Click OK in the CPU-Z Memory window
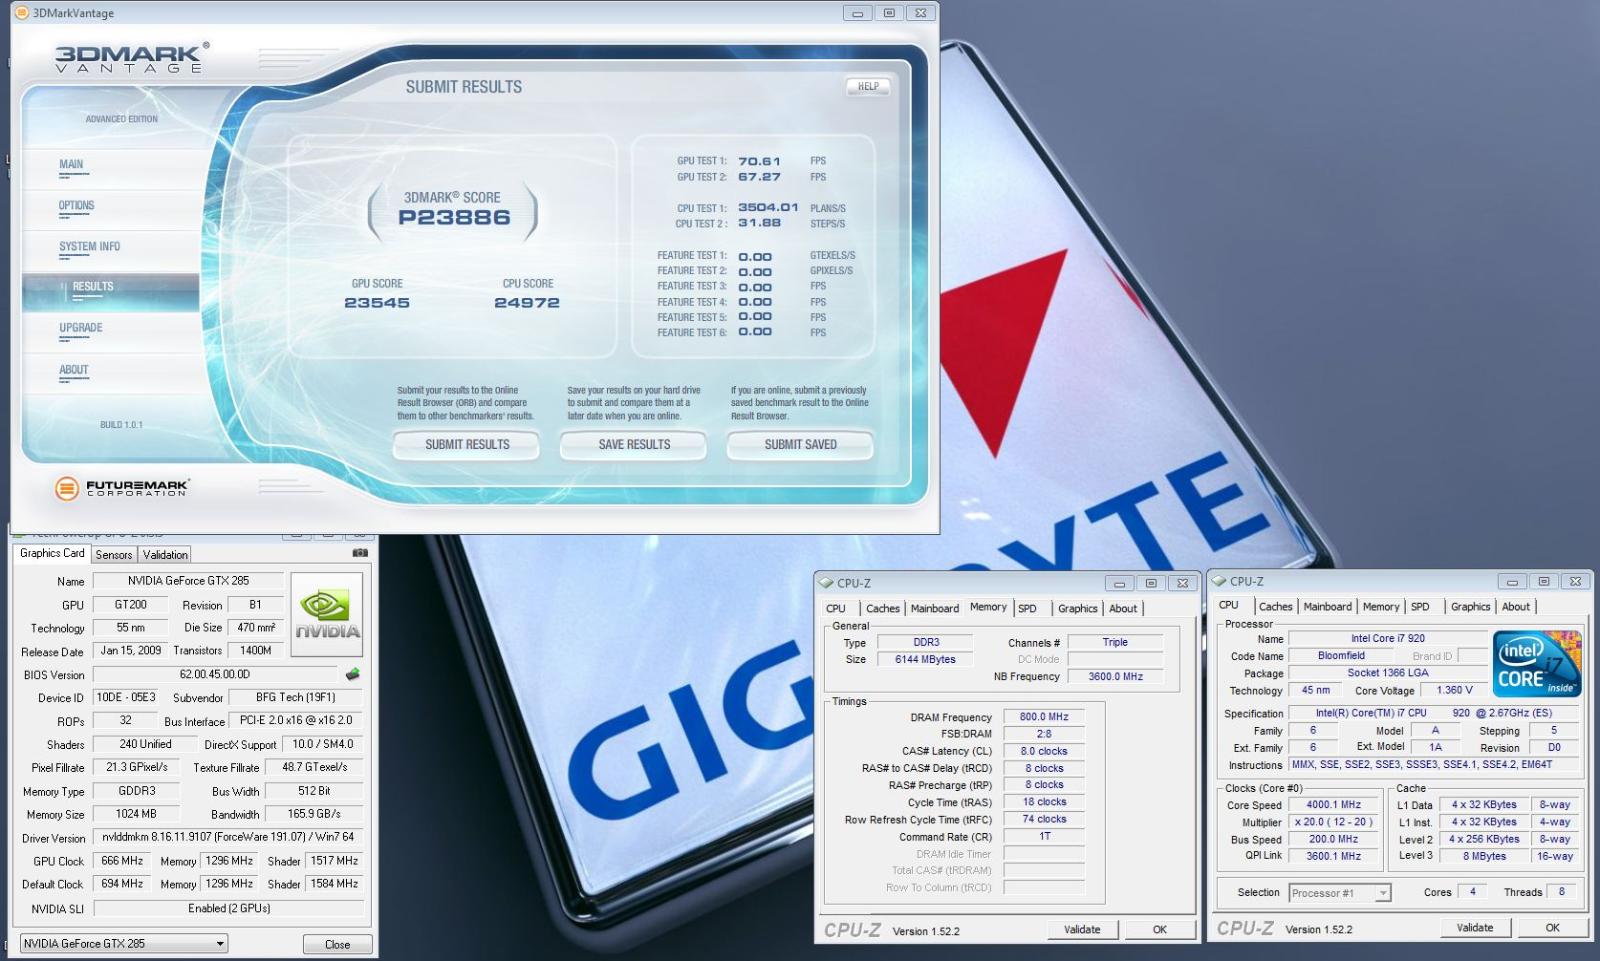 [1160, 929]
